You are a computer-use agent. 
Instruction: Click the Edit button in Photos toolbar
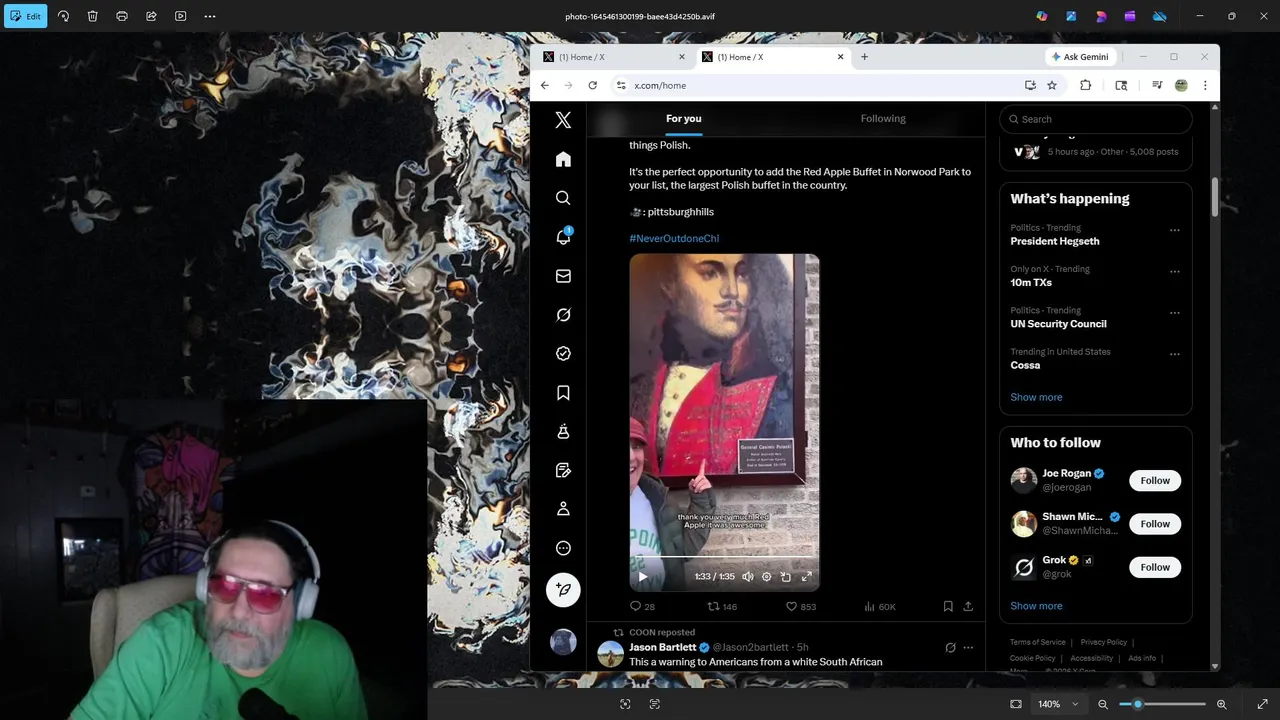(25, 16)
